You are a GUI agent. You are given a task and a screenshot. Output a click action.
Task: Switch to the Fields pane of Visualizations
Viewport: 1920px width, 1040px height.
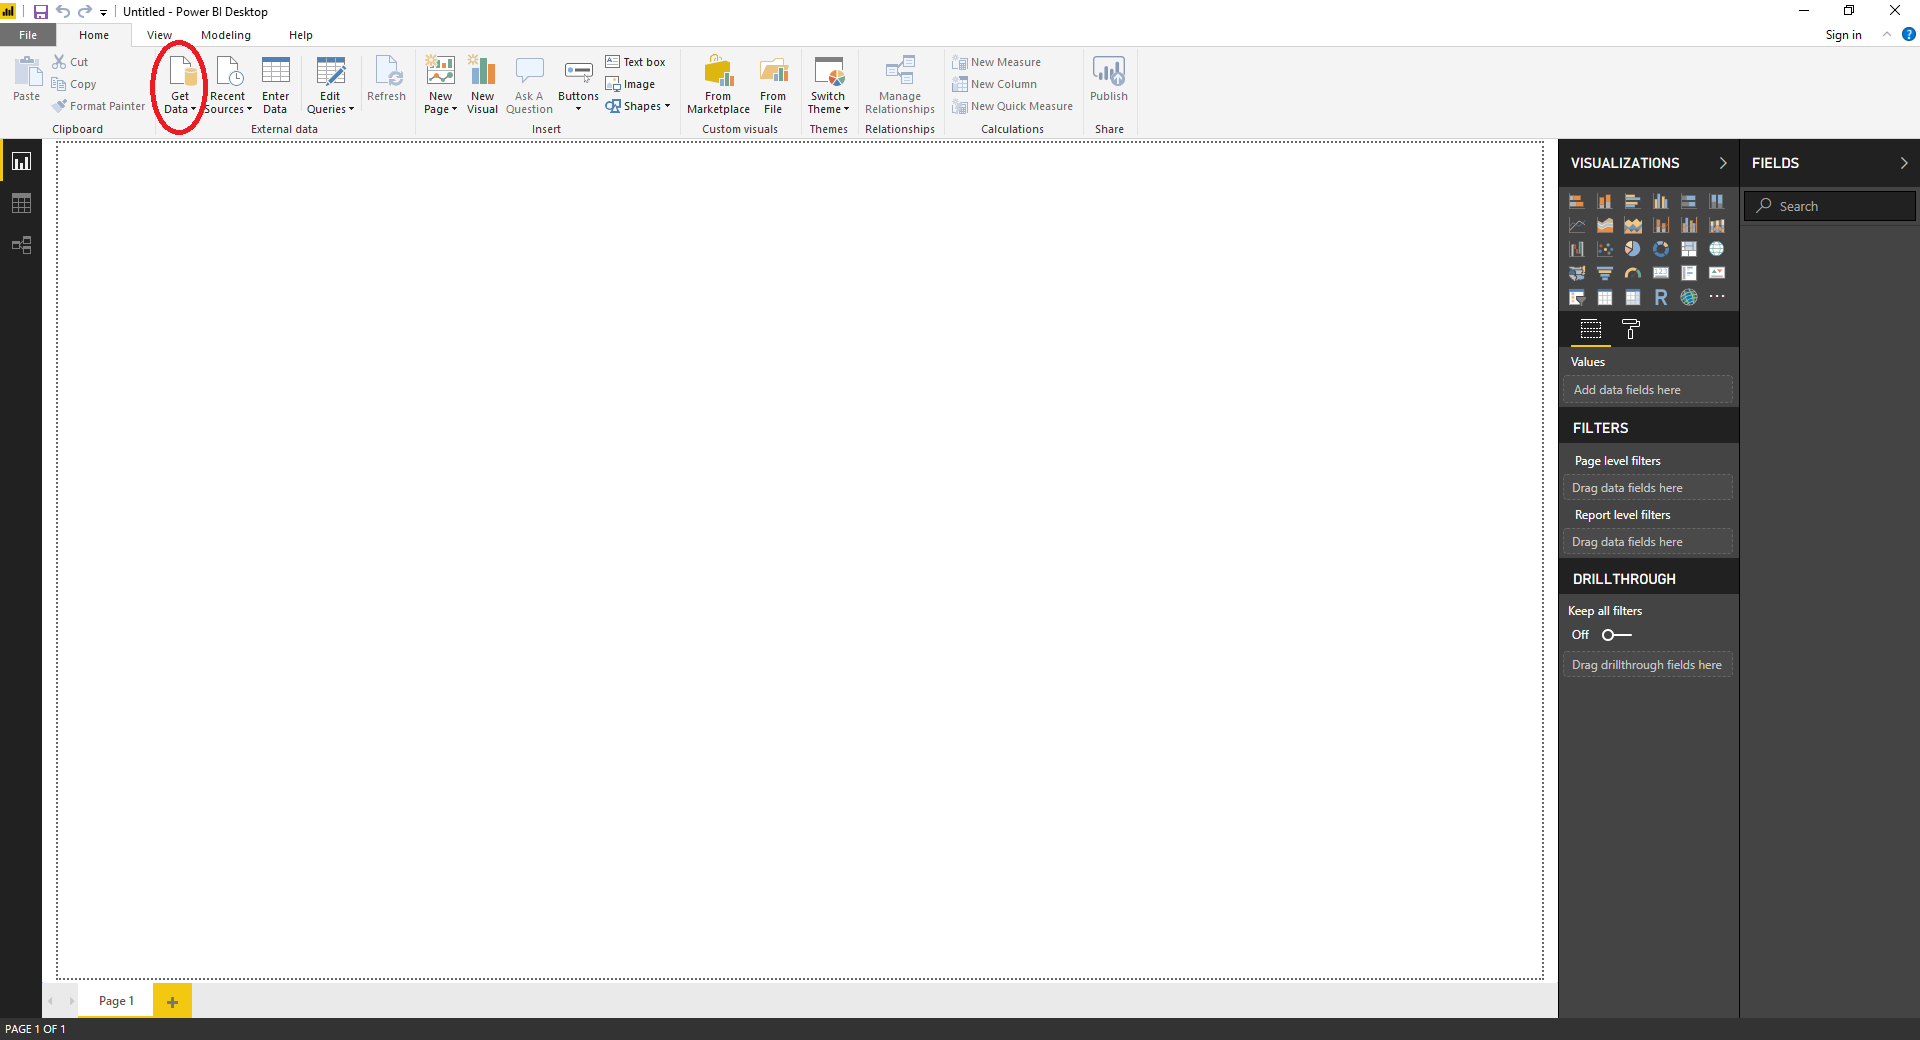coord(1590,330)
